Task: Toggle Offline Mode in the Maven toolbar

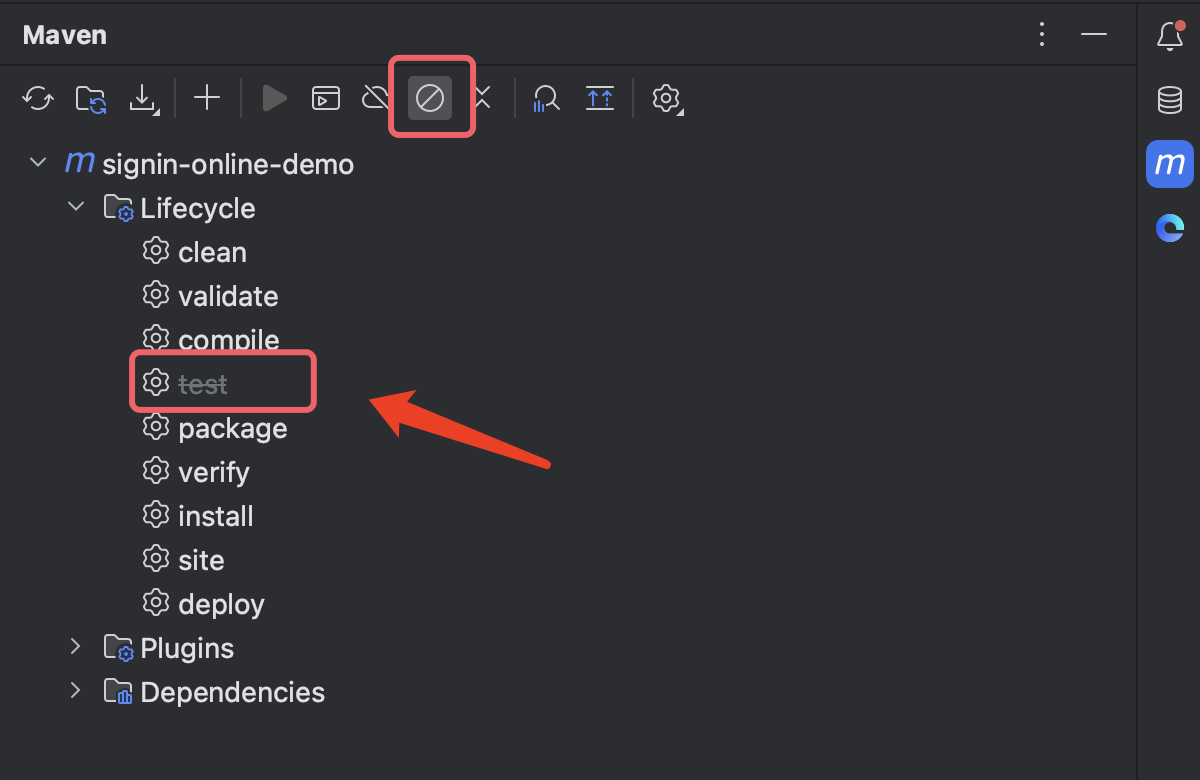Action: coord(376,98)
